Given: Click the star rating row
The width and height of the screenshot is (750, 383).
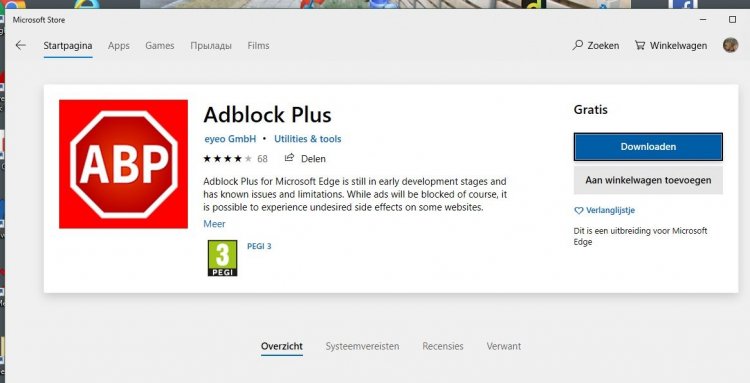Looking at the screenshot, I should [227, 158].
